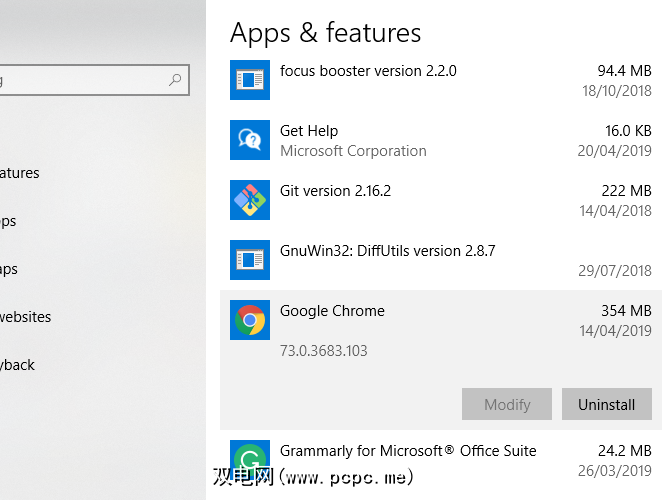The height and width of the screenshot is (500, 670).
Task: Click the Chrome version number 73.0.3683.103
Action: click(x=324, y=351)
